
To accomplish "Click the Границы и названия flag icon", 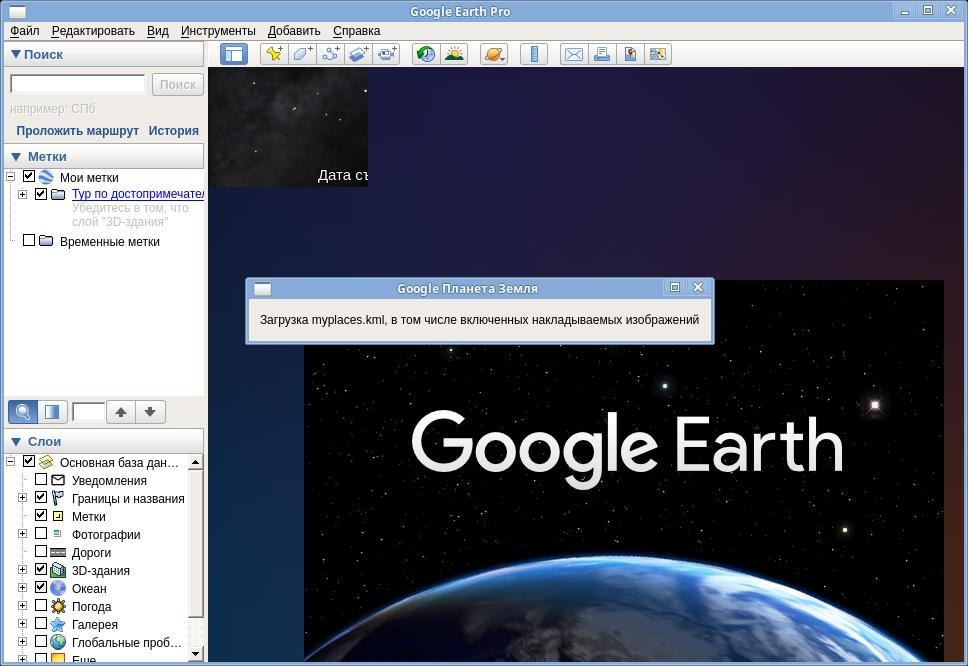I will (58, 497).
